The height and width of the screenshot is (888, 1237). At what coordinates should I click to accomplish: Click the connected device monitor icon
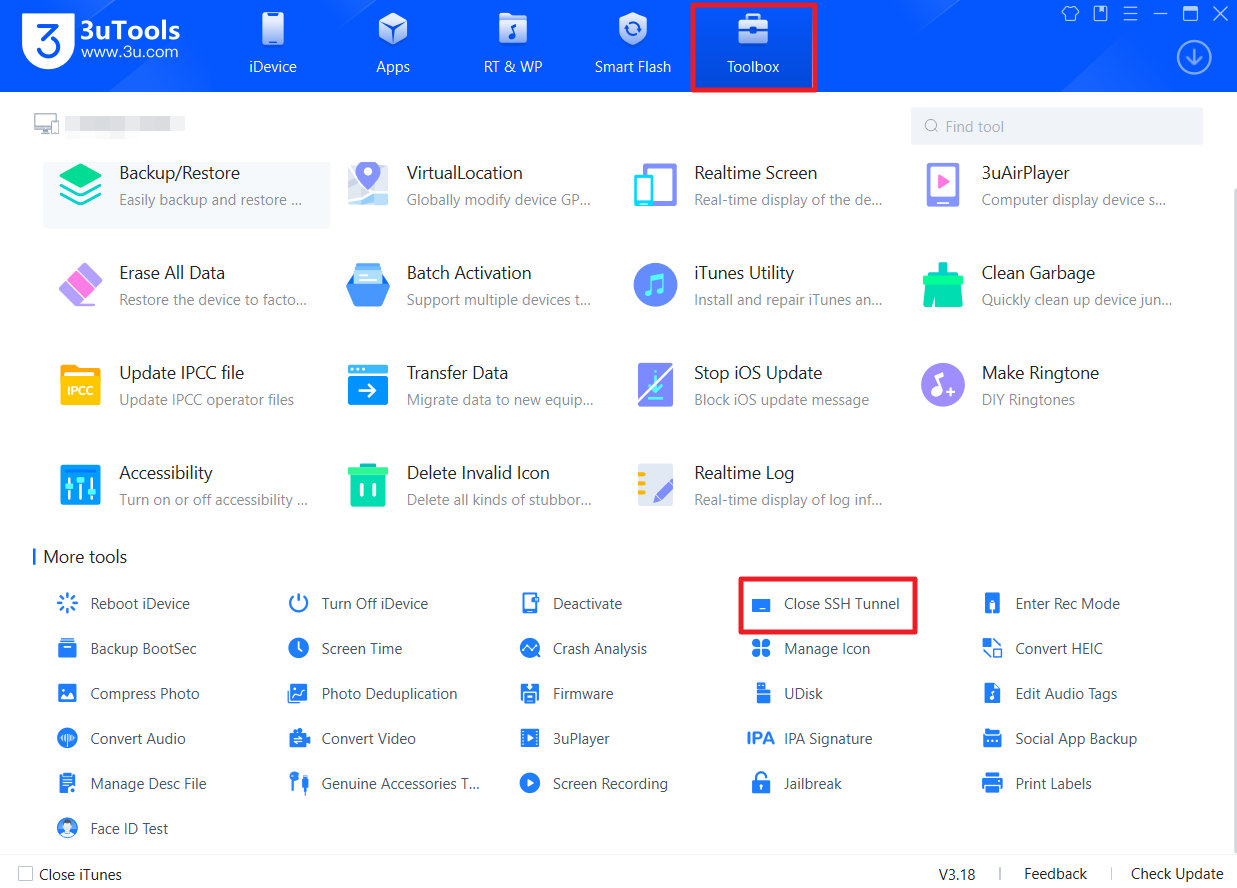[46, 124]
